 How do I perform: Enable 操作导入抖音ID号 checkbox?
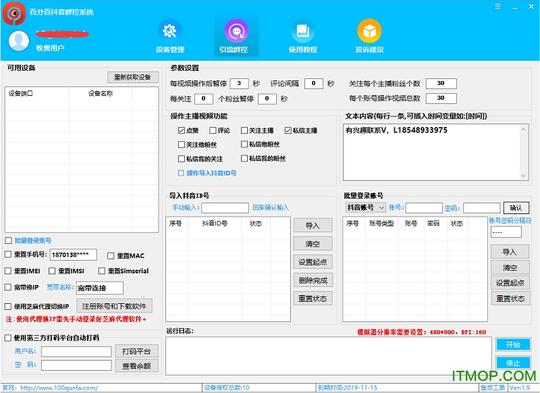(x=181, y=173)
